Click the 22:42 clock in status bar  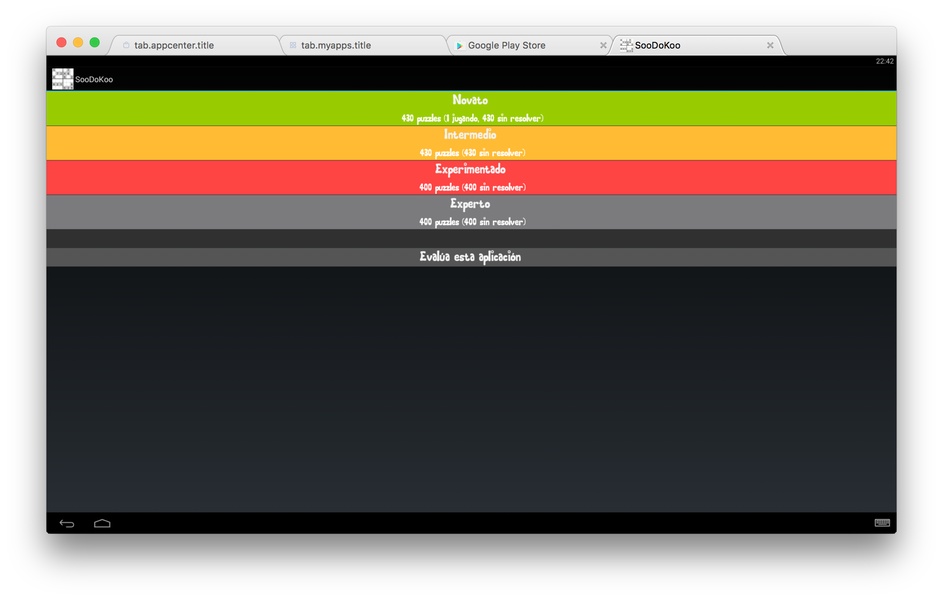[x=885, y=61]
